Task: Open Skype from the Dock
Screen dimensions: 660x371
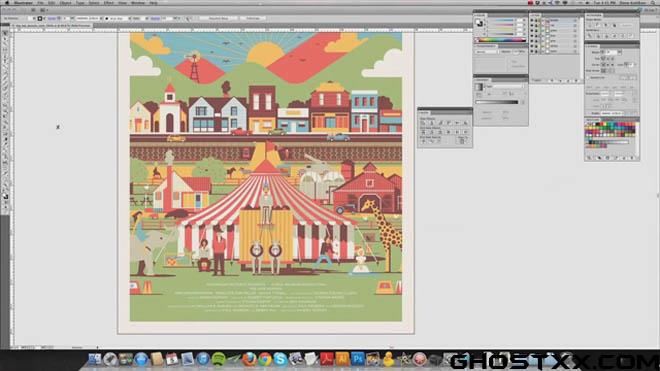Action: pos(280,359)
